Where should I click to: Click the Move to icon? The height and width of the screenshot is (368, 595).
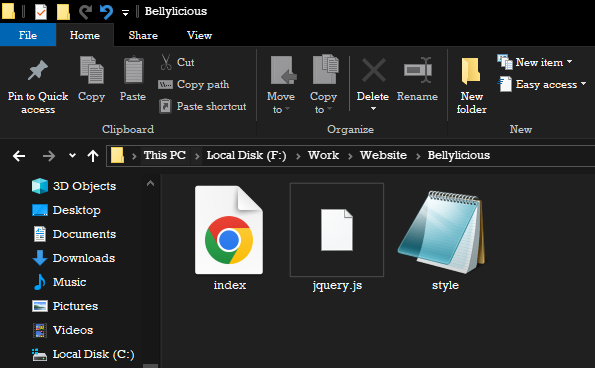click(x=283, y=70)
